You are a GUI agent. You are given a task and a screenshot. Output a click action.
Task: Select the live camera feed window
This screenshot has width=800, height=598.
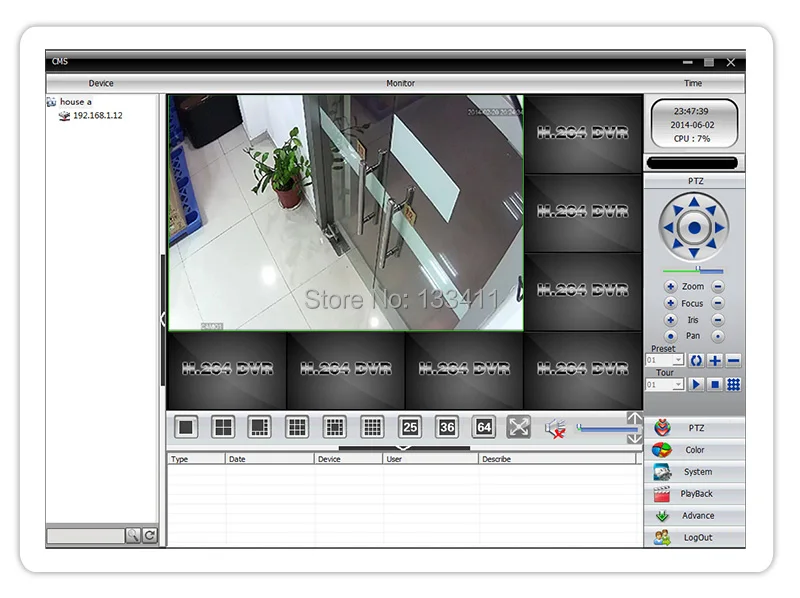coord(346,213)
